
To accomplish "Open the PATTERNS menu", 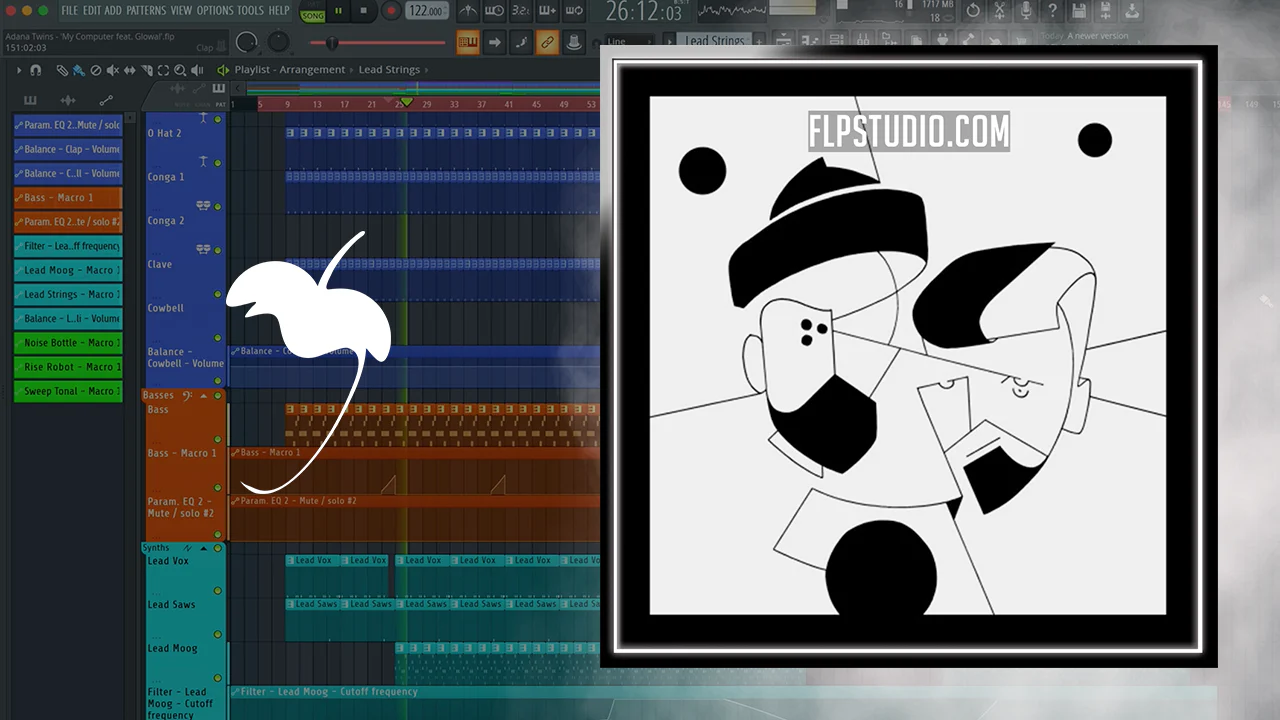I will [146, 11].
